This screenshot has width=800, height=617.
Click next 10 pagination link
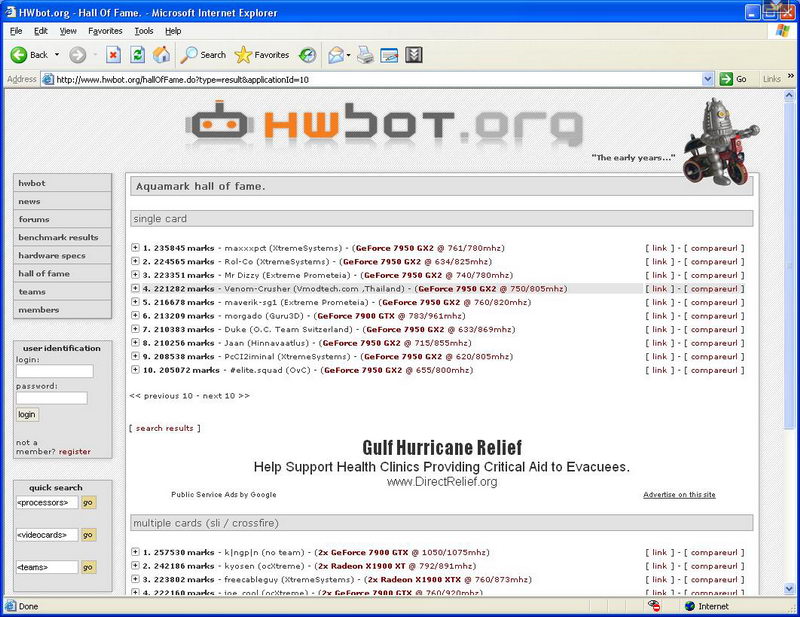226,396
